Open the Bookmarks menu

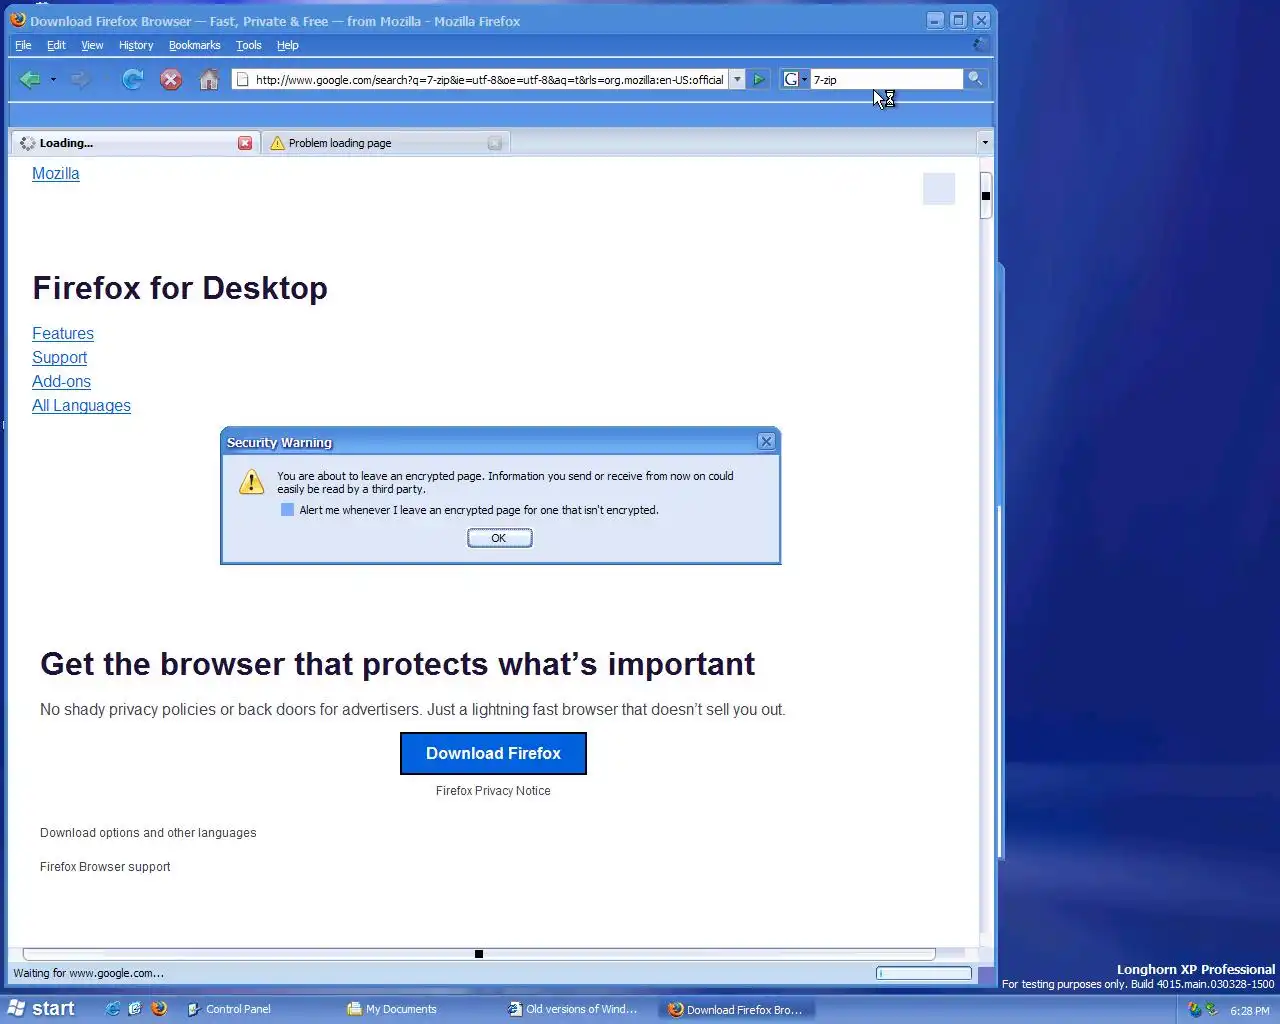pyautogui.click(x=194, y=45)
